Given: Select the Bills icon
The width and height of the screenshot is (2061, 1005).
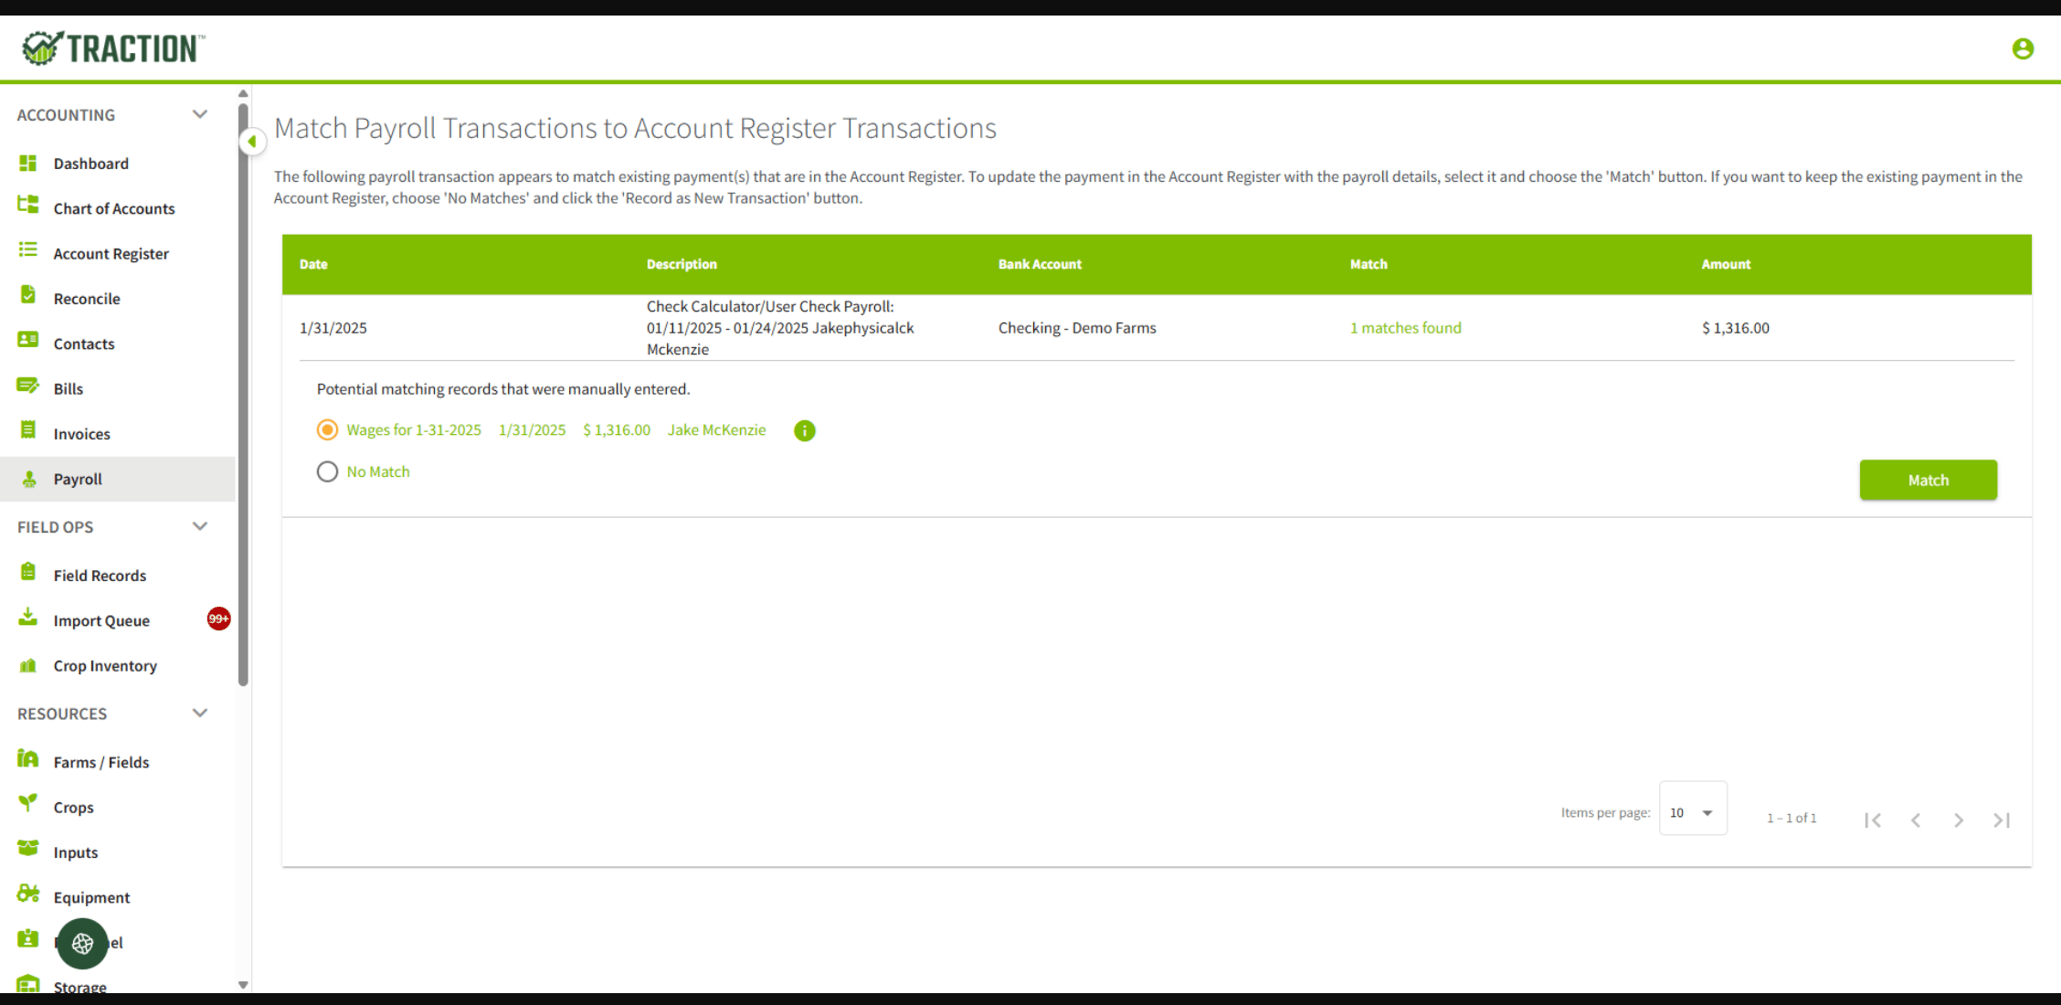Looking at the screenshot, I should 28,388.
